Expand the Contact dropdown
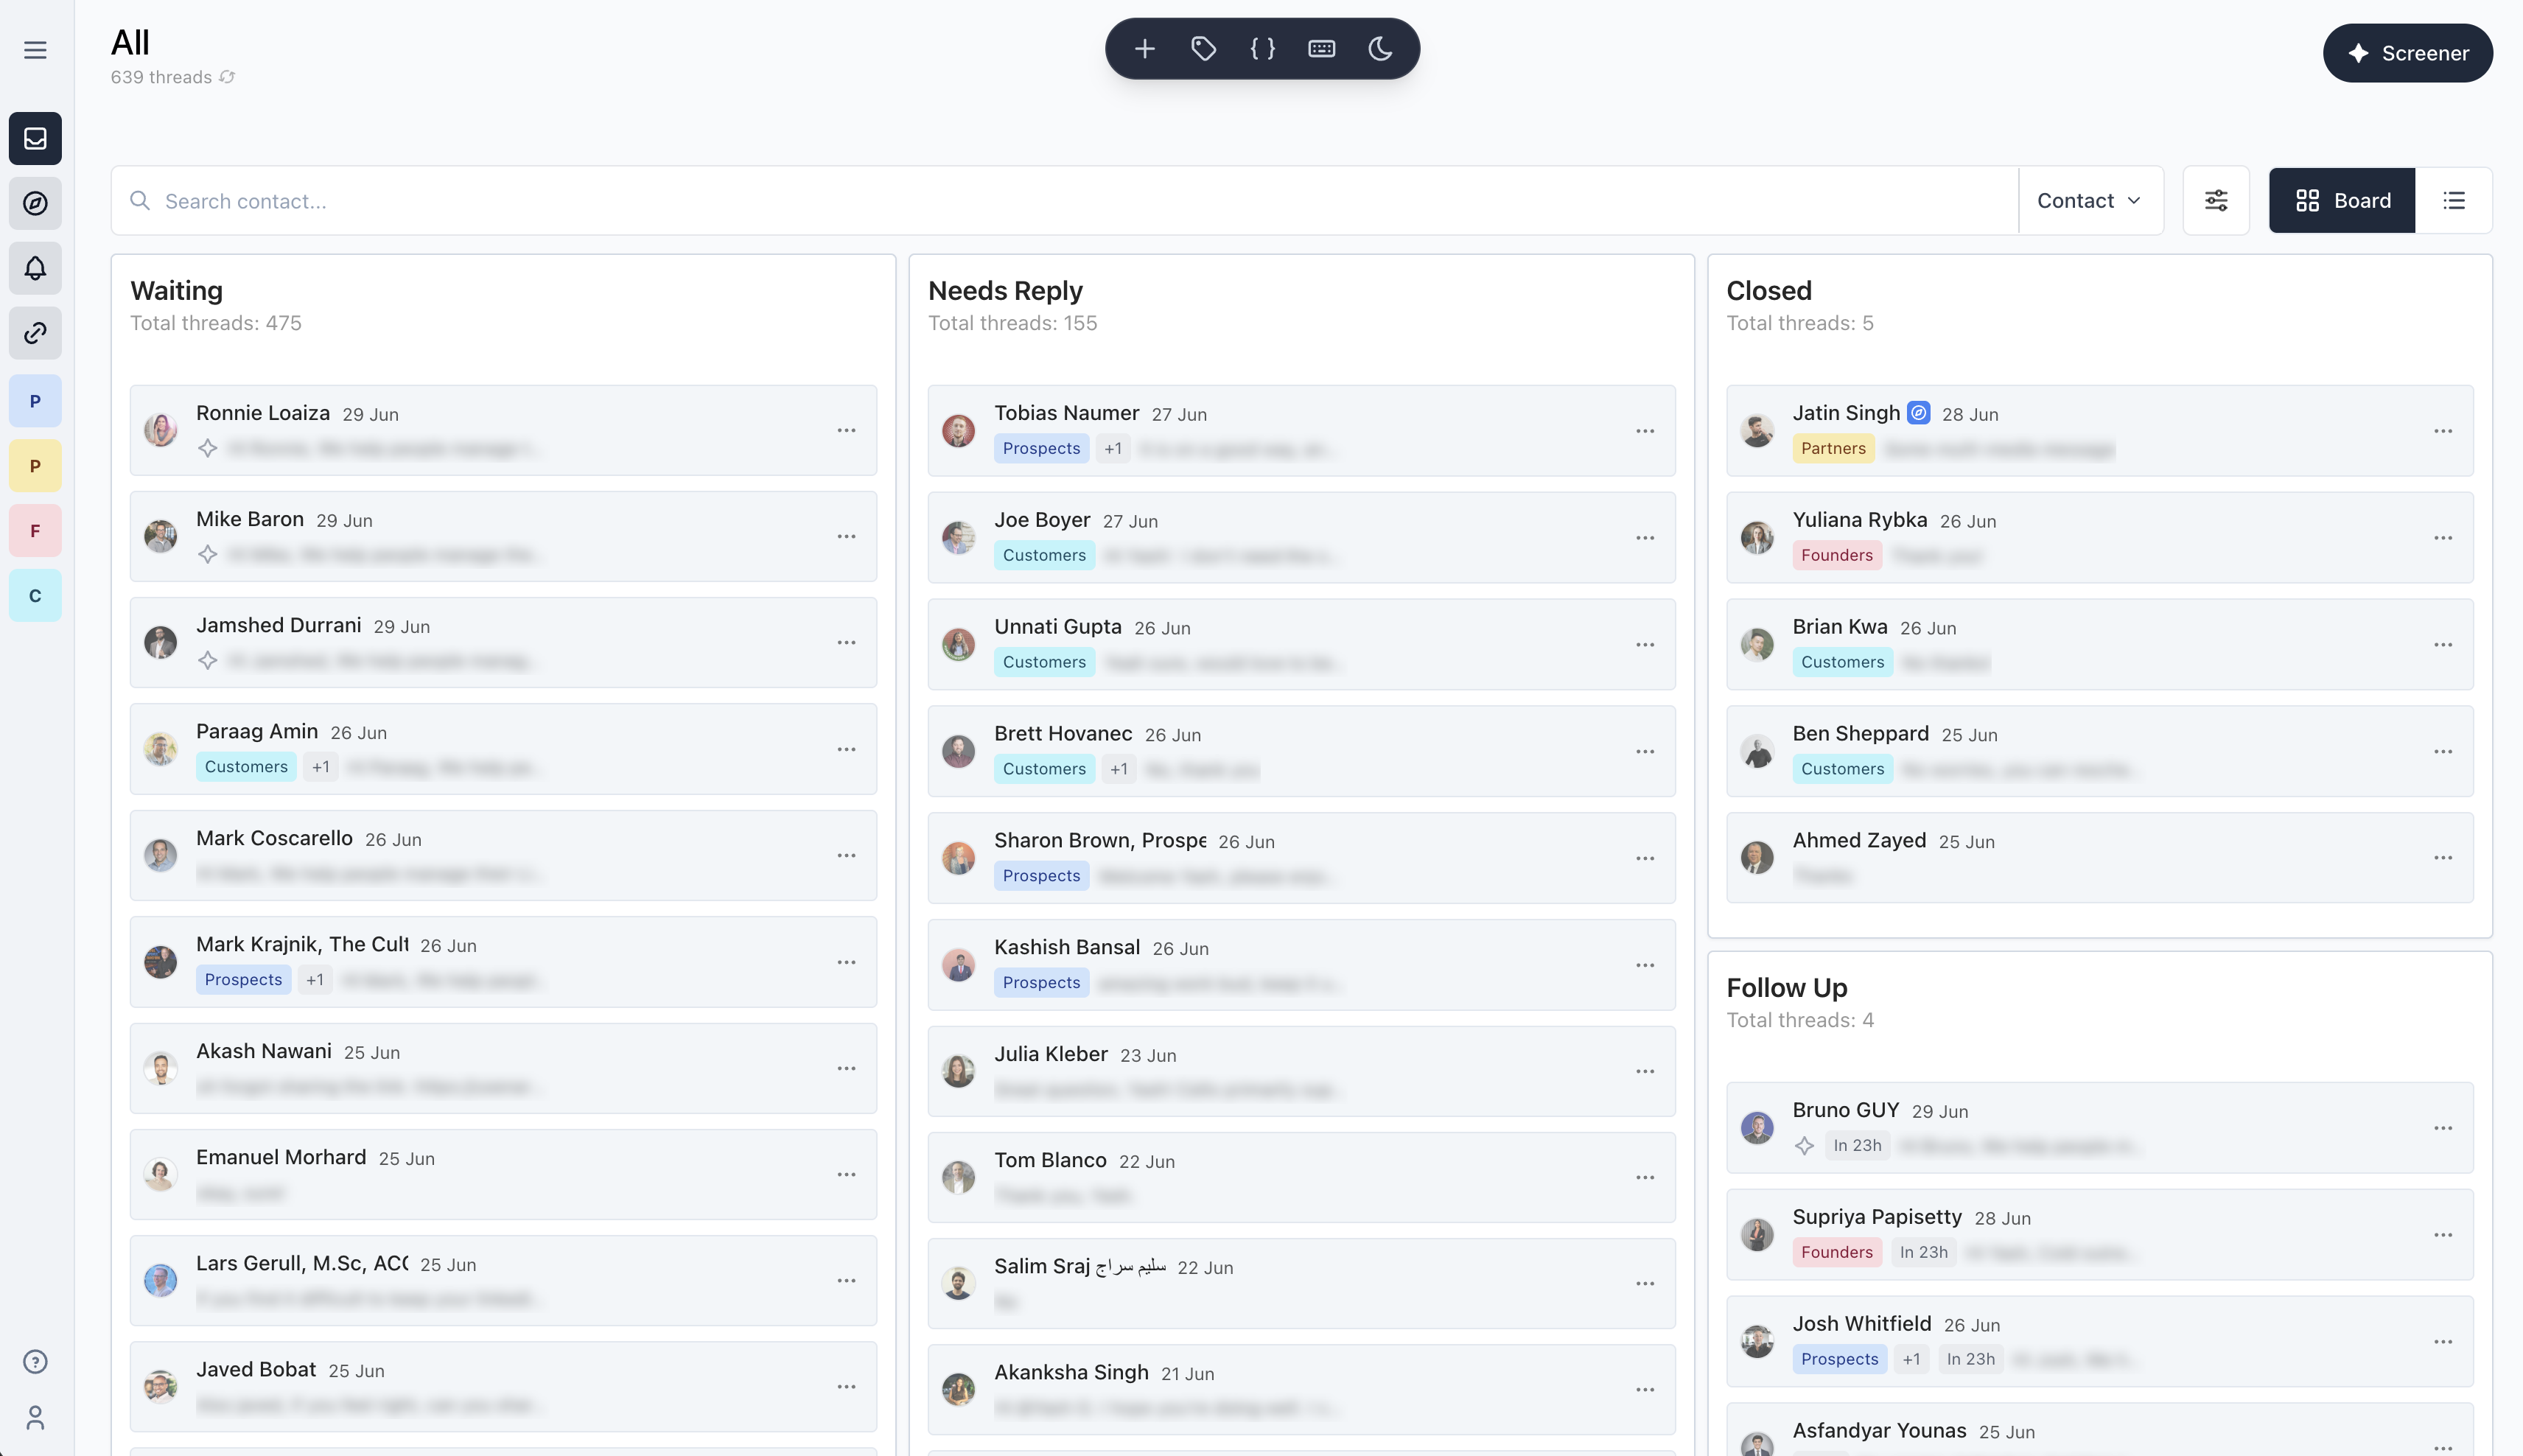Image resolution: width=2523 pixels, height=1456 pixels. [x=2090, y=201]
